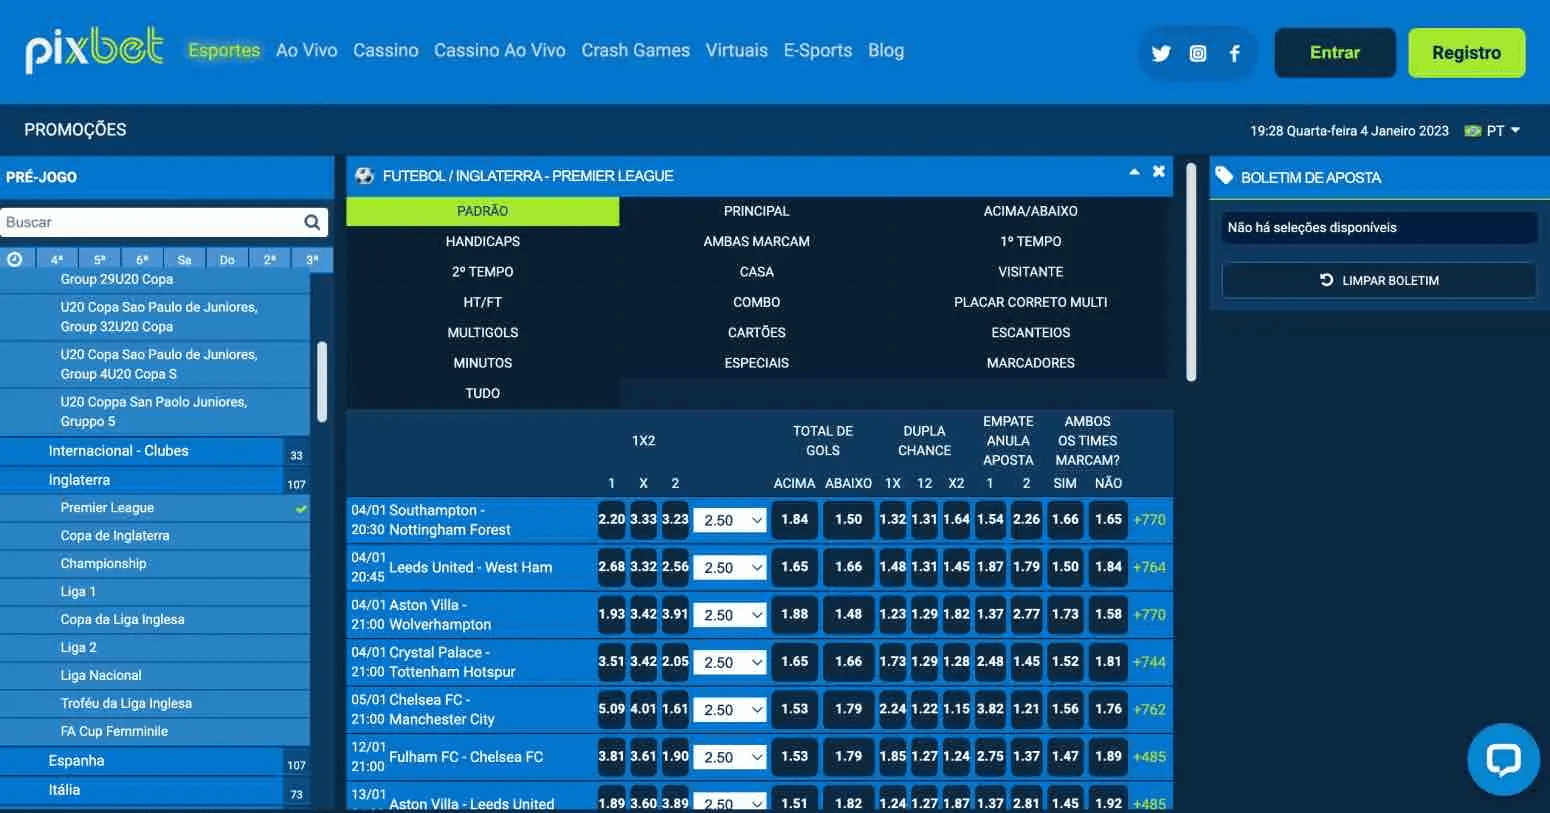This screenshot has width=1550, height=813.
Task: Open language dropdown PT
Action: click(1503, 131)
